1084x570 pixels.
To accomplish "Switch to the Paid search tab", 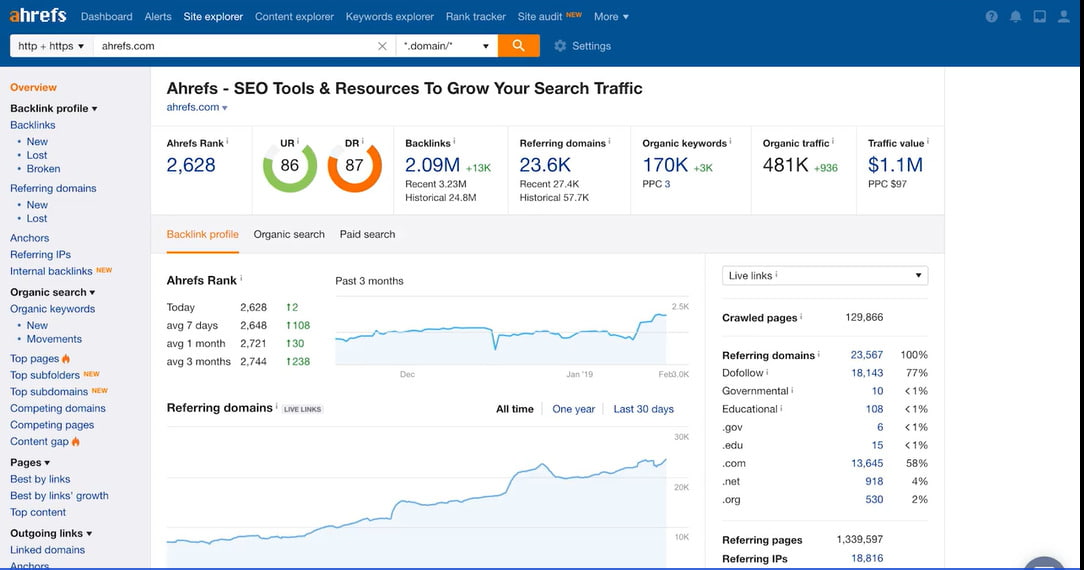I will click(367, 234).
